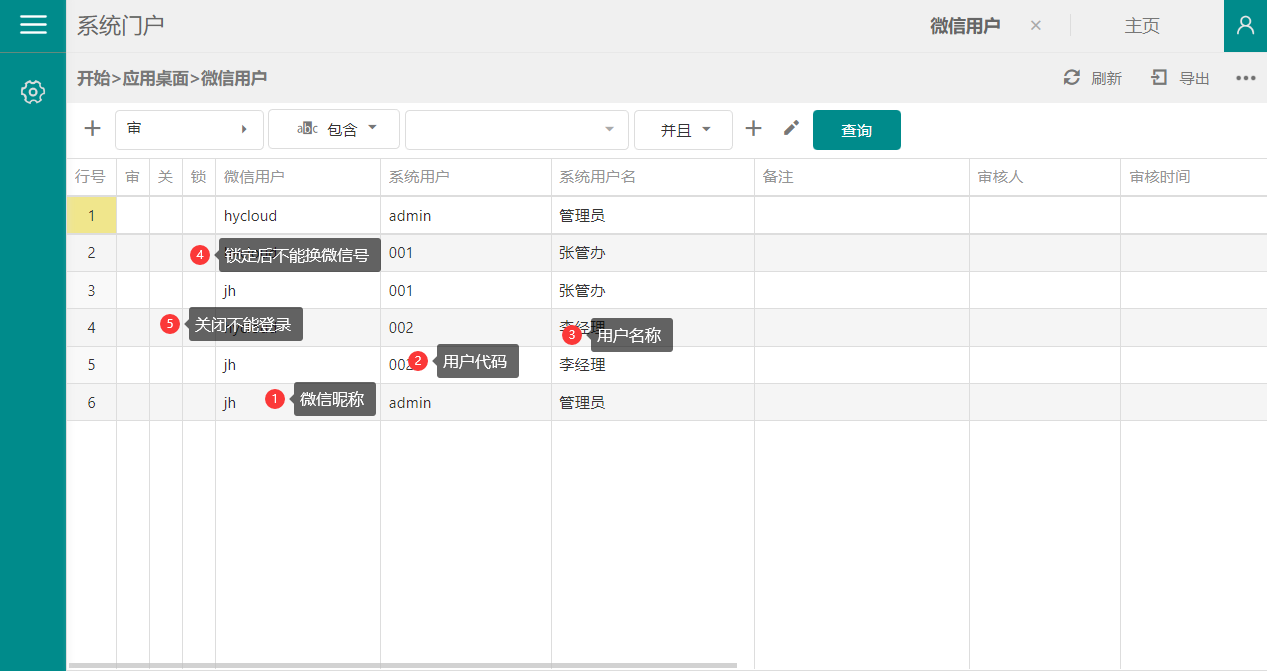Click the 刷新 refresh icon
This screenshot has height=671, width=1267.
click(x=1072, y=78)
